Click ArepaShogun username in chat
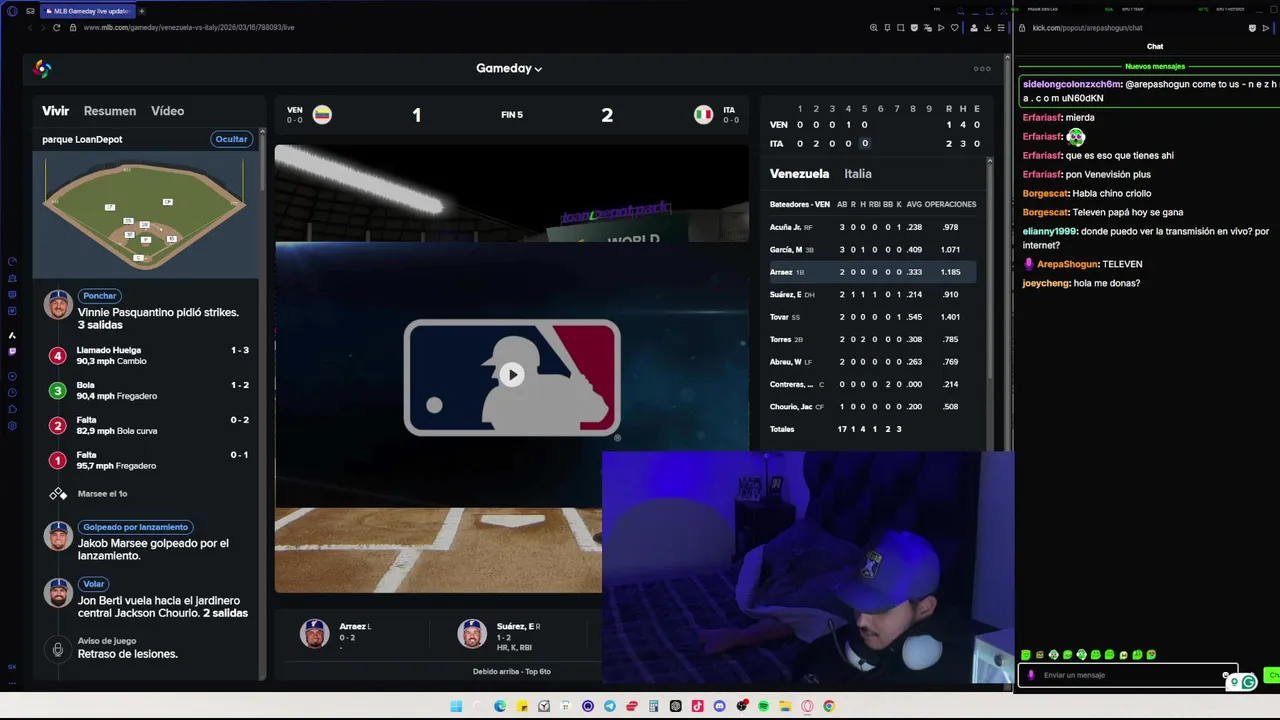The image size is (1280, 720). 1067,264
